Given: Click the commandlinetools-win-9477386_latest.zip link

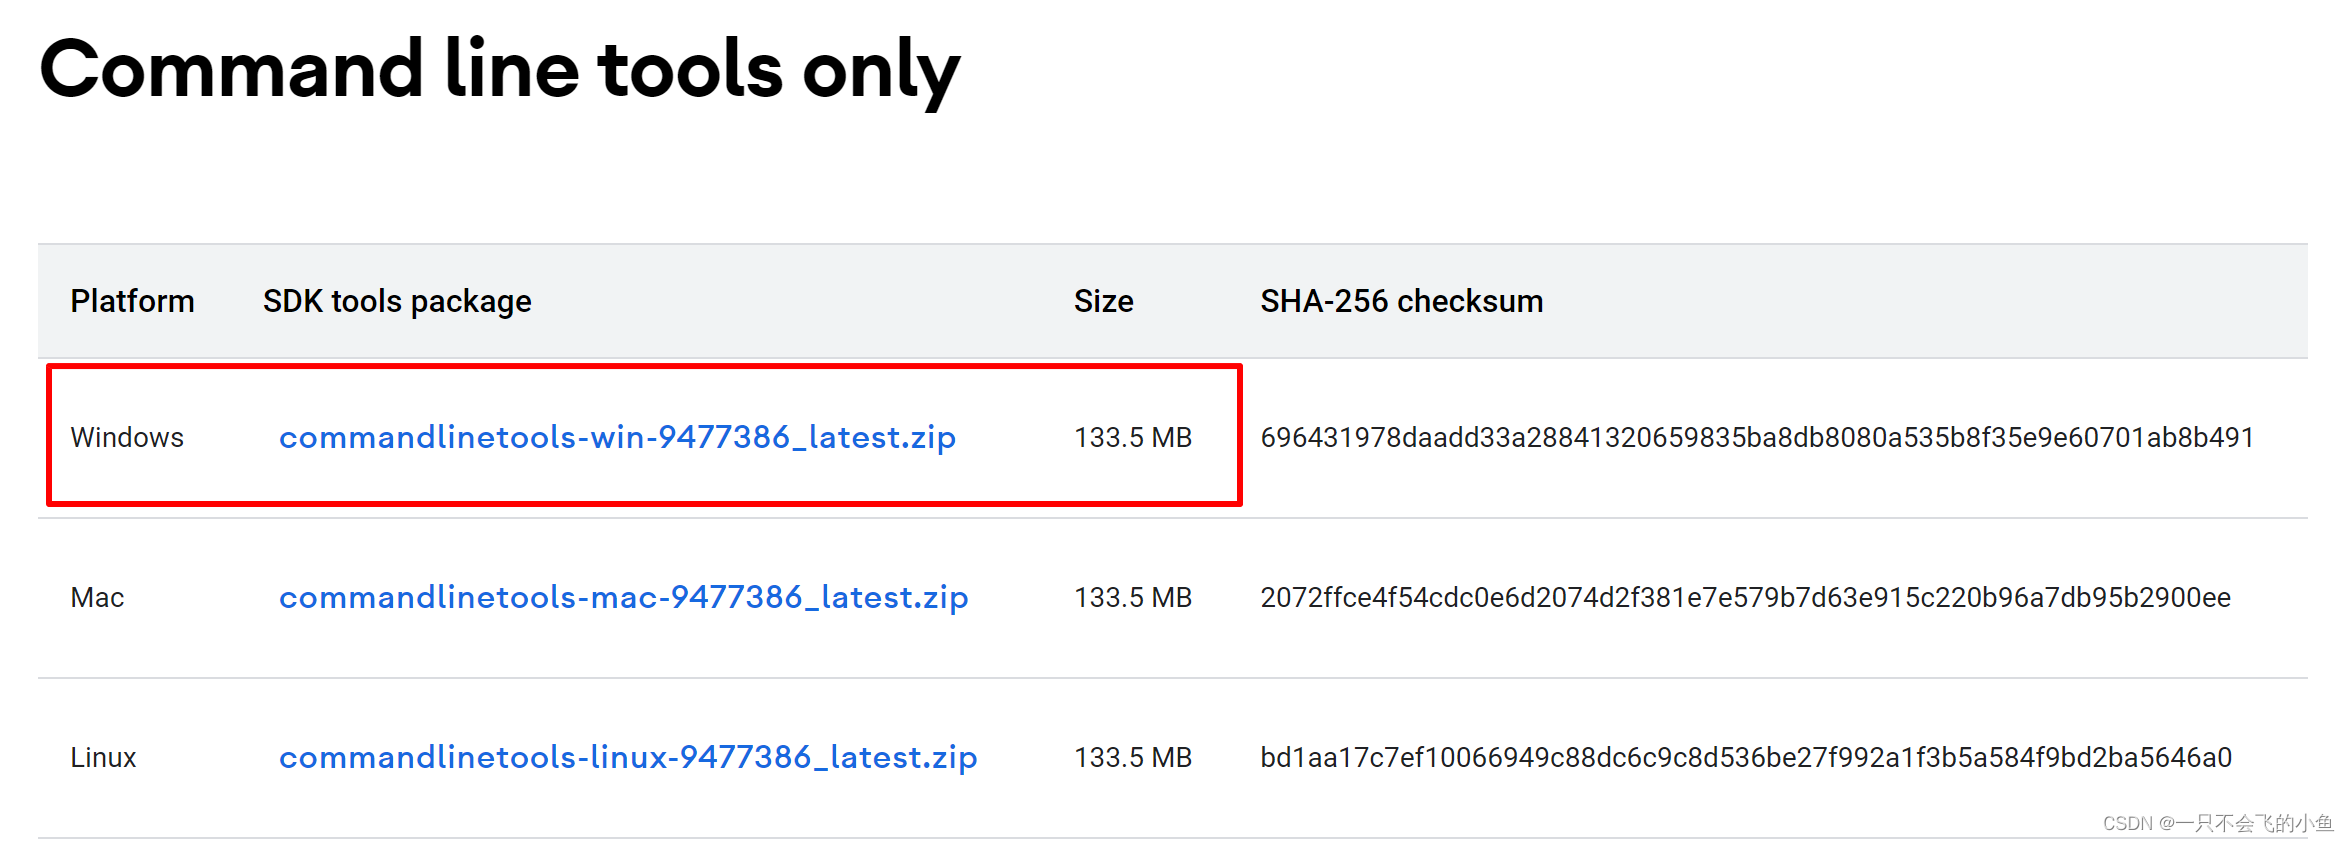Looking at the screenshot, I should tap(617, 437).
